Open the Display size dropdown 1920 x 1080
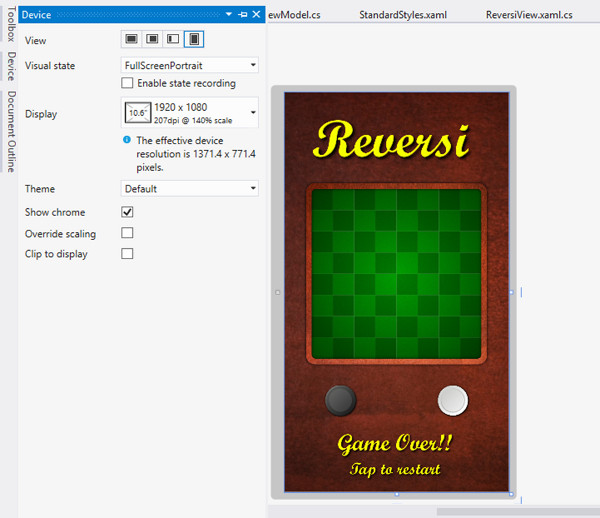The height and width of the screenshot is (518, 600). click(190, 112)
